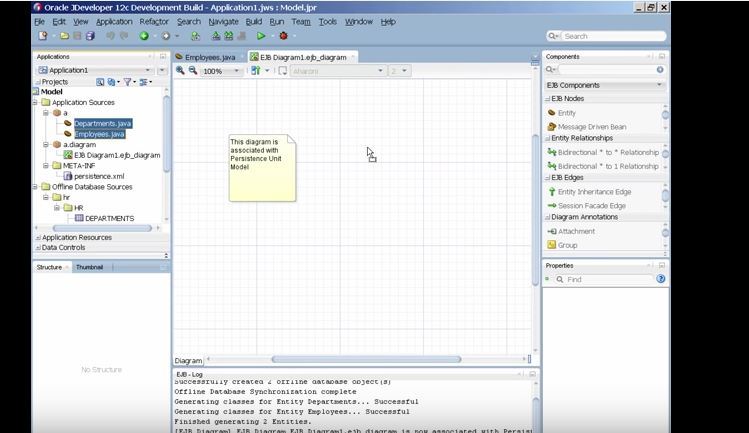Select Message Driven Bean component
Viewport: 749px width, 433px height.
[591, 127]
